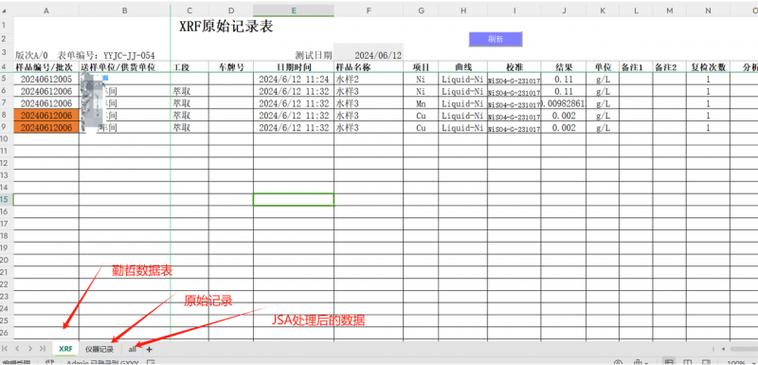Click the 送样单位/供货单位 header cell

coord(125,67)
